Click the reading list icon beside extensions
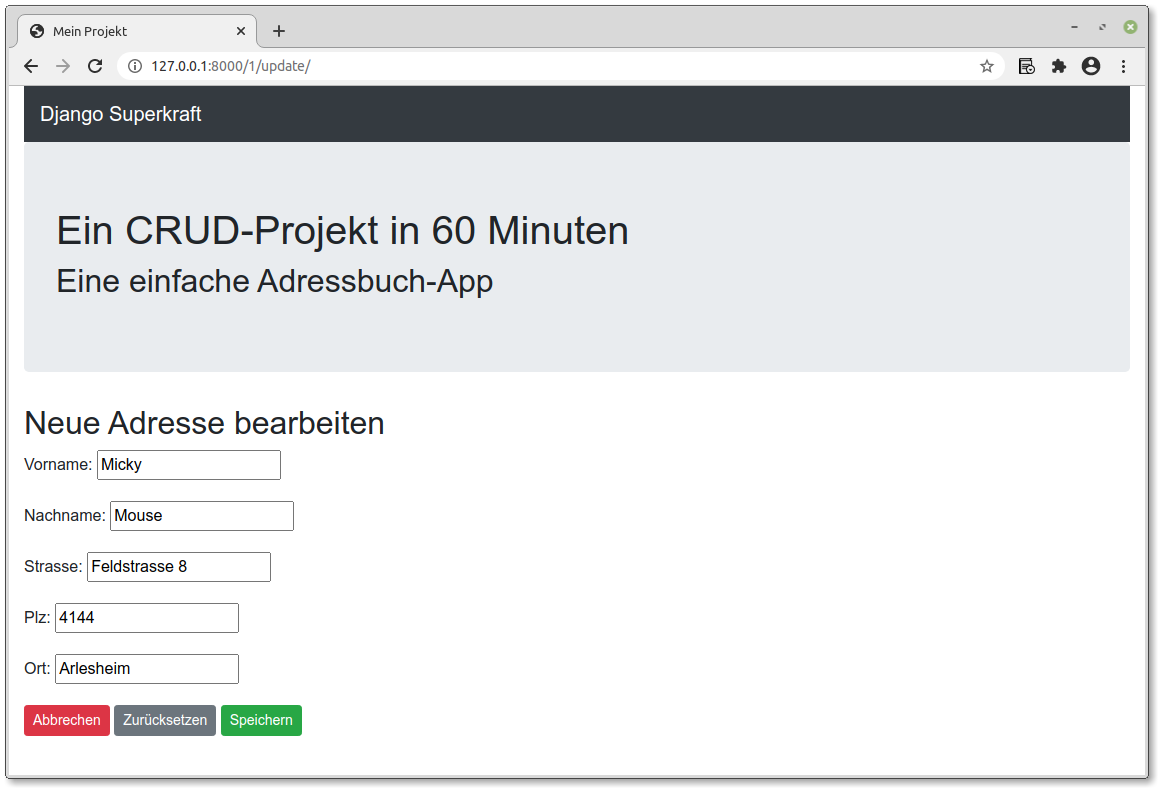Screen dimensions: 1158x788 [1027, 66]
